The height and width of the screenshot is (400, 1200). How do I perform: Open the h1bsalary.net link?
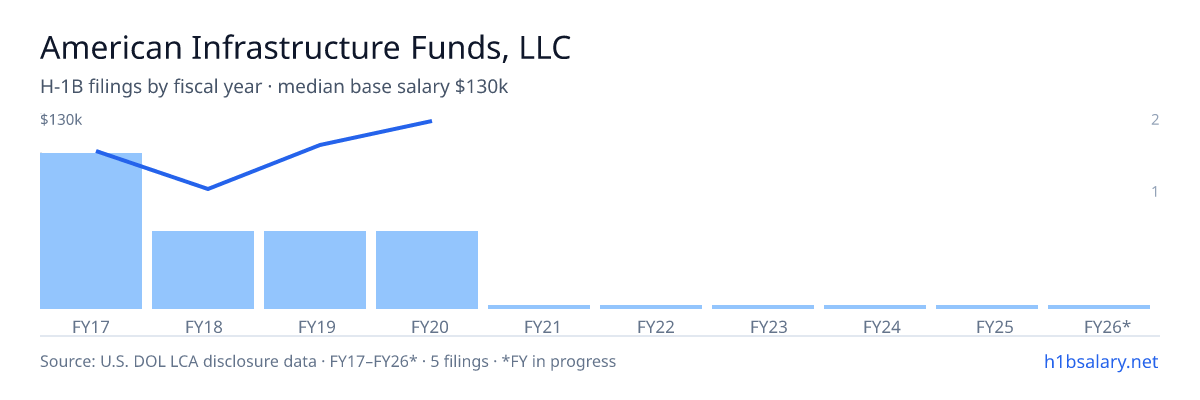click(1100, 361)
